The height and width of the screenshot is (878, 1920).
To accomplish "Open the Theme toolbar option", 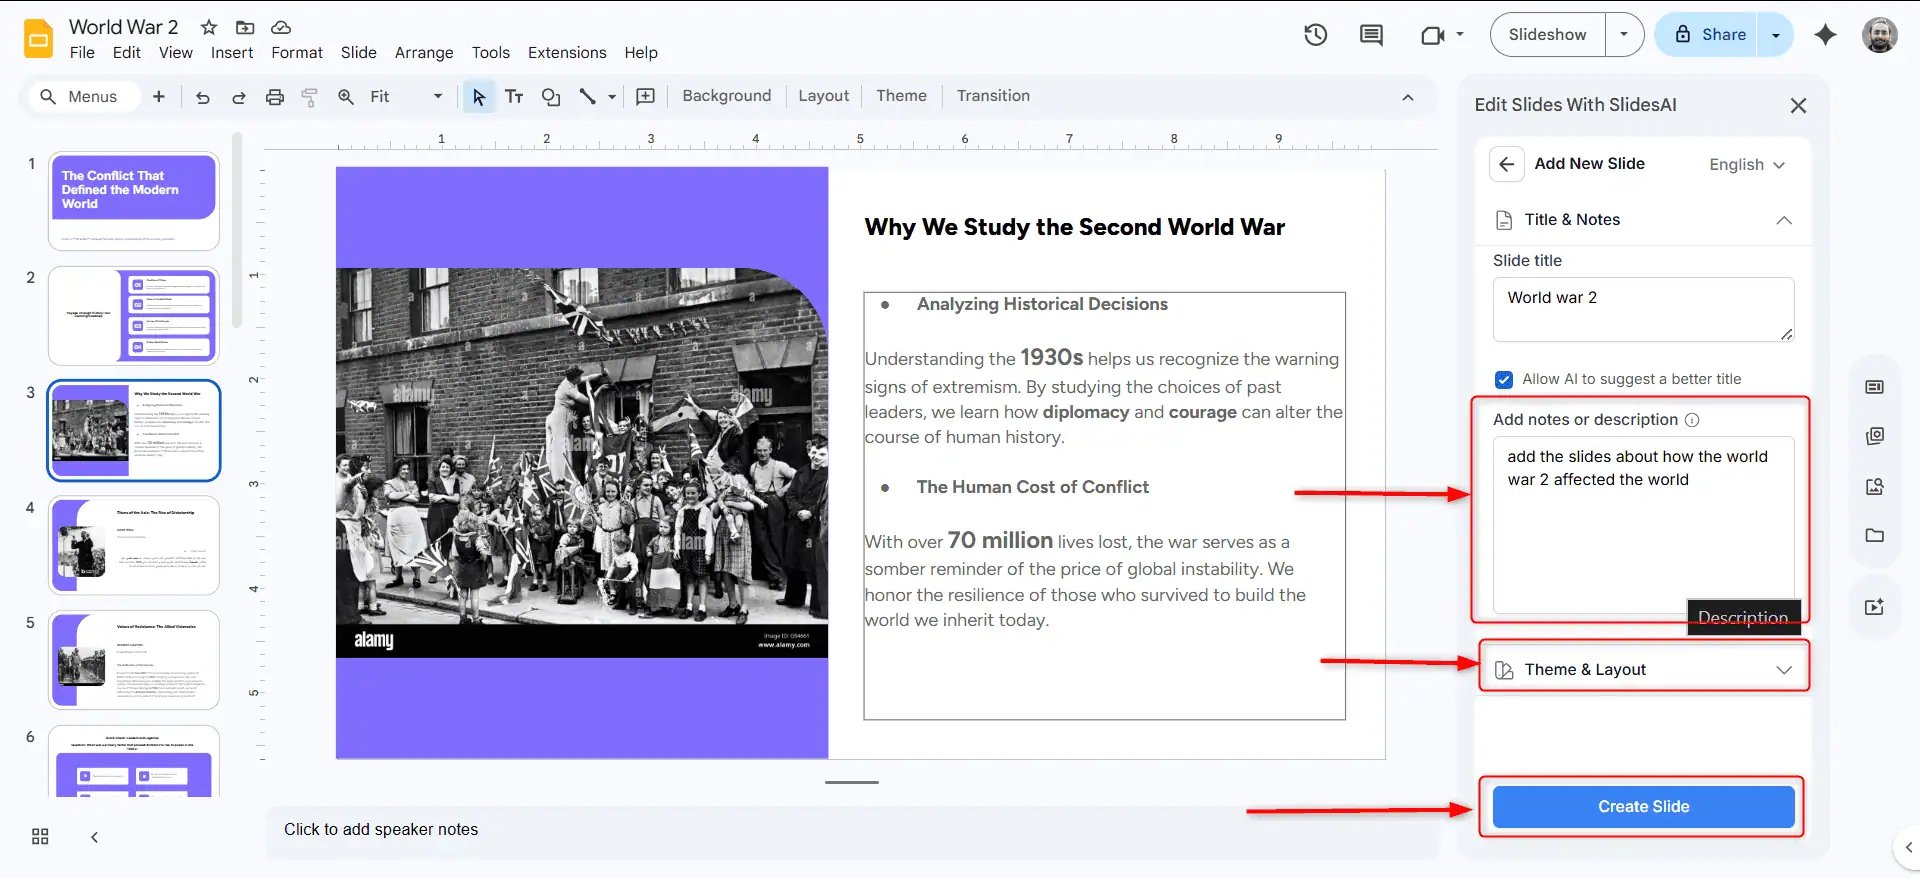I will [901, 96].
